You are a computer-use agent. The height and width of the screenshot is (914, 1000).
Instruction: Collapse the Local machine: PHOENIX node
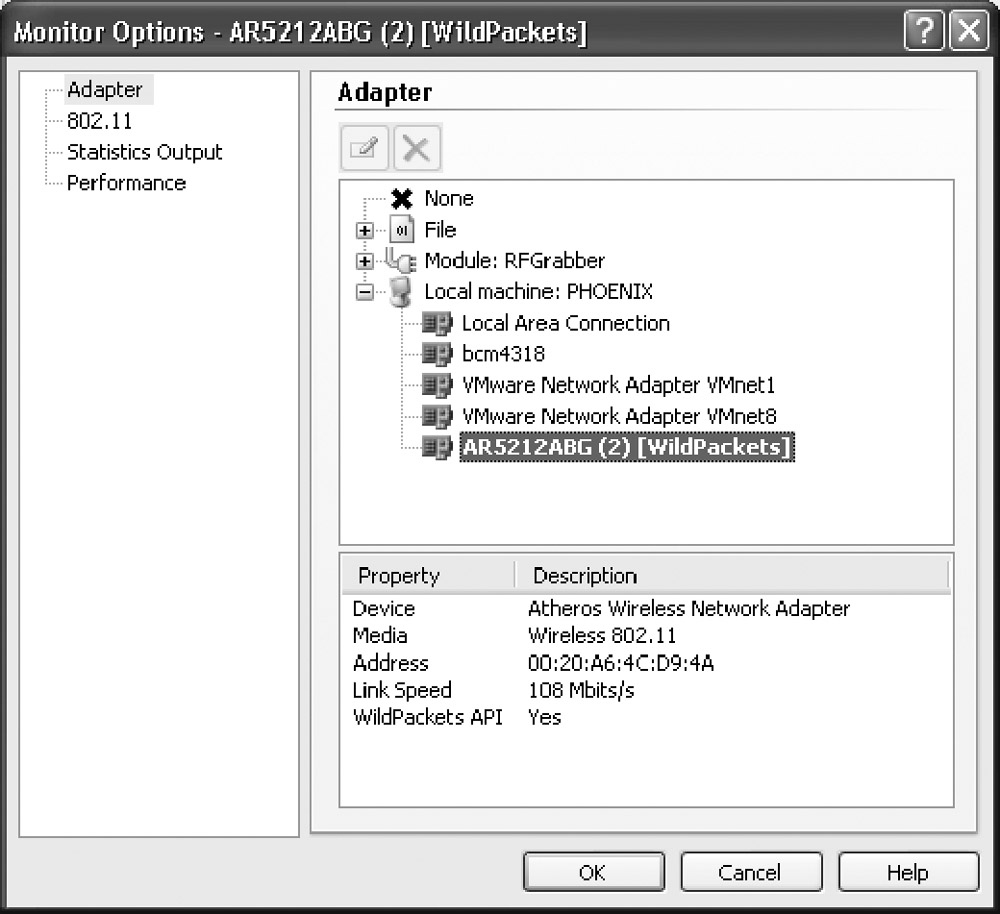point(365,292)
